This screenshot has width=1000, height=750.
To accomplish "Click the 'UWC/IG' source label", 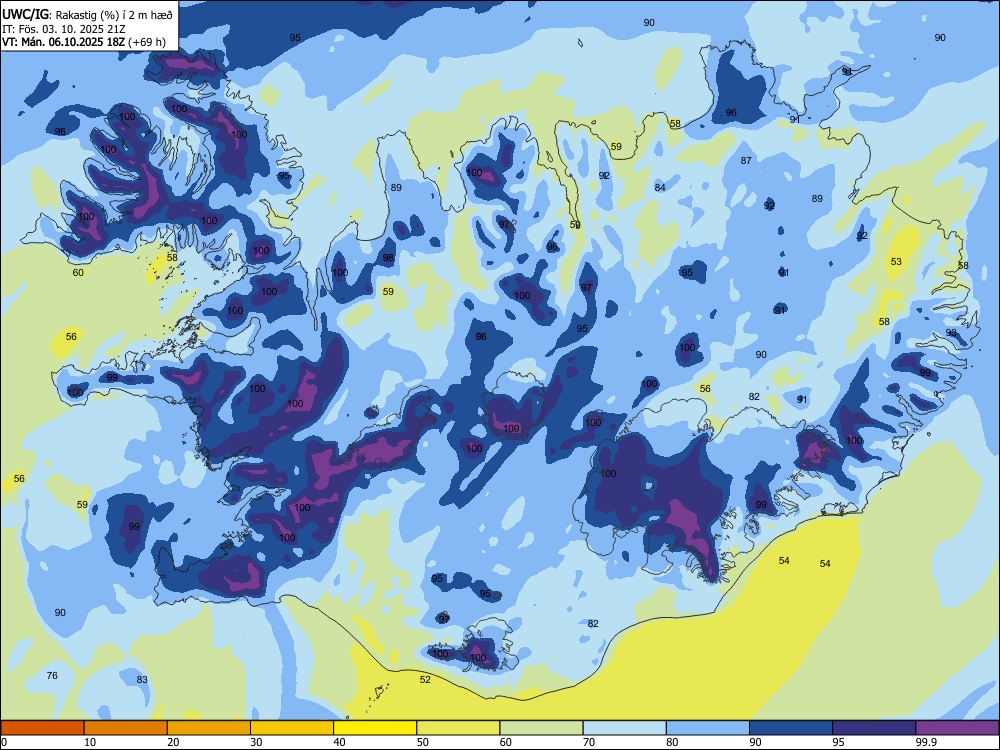I will (x=26, y=15).
